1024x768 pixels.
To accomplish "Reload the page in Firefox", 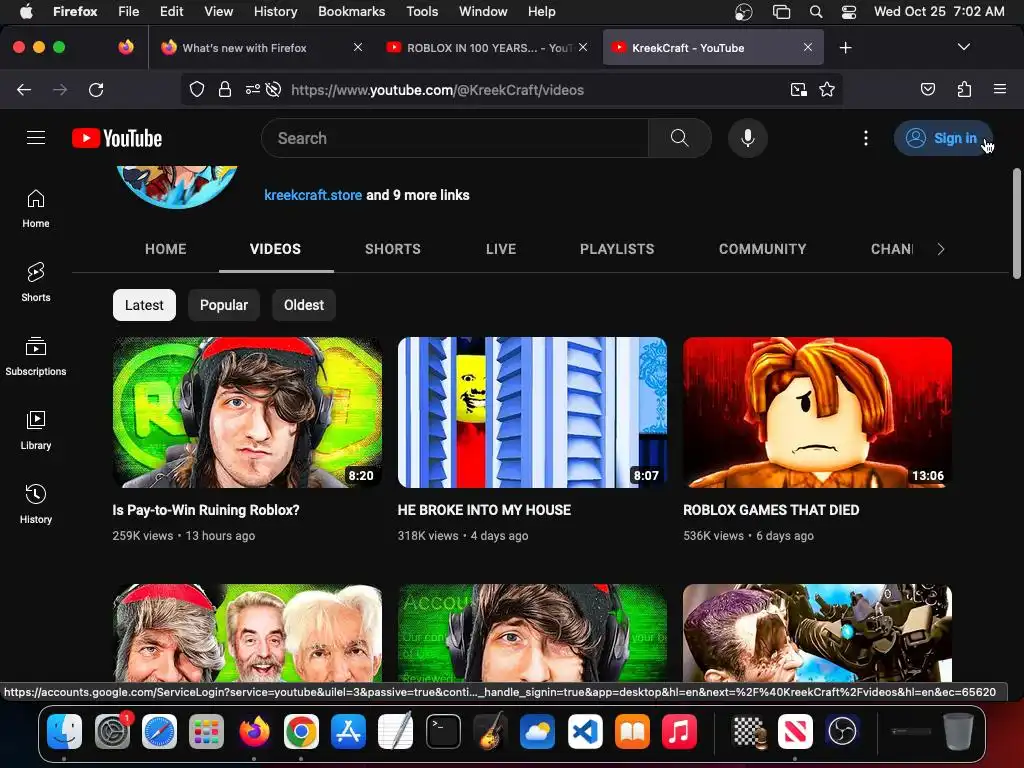I will (96, 89).
